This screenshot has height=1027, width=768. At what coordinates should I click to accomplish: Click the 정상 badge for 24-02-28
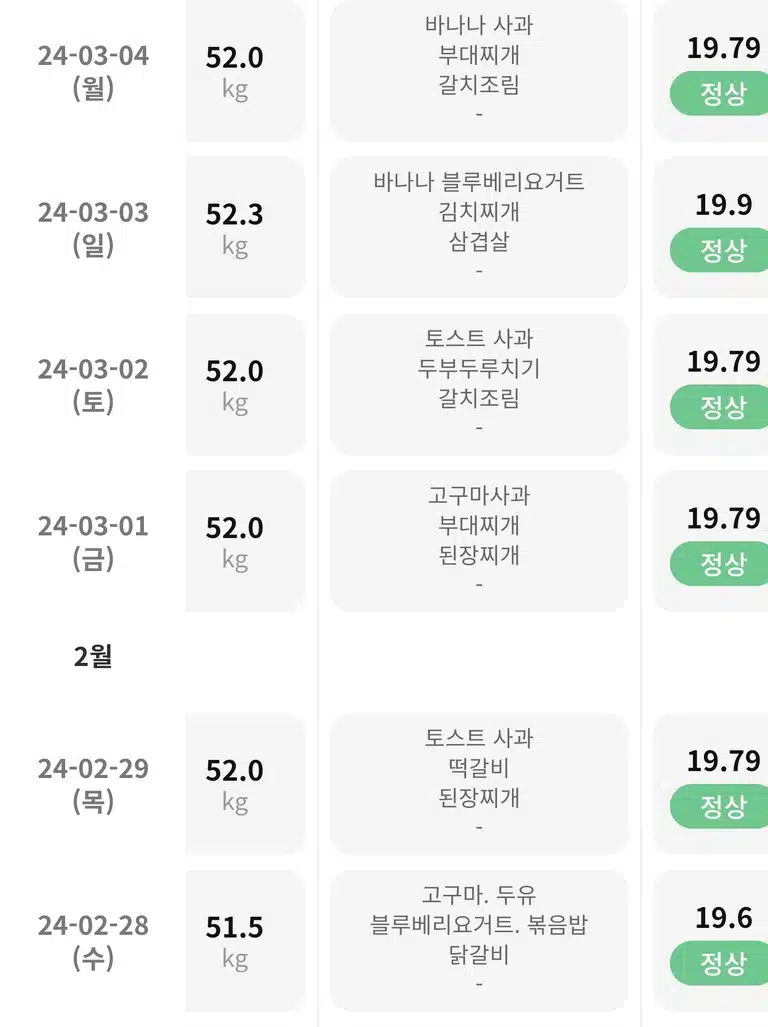(x=720, y=963)
